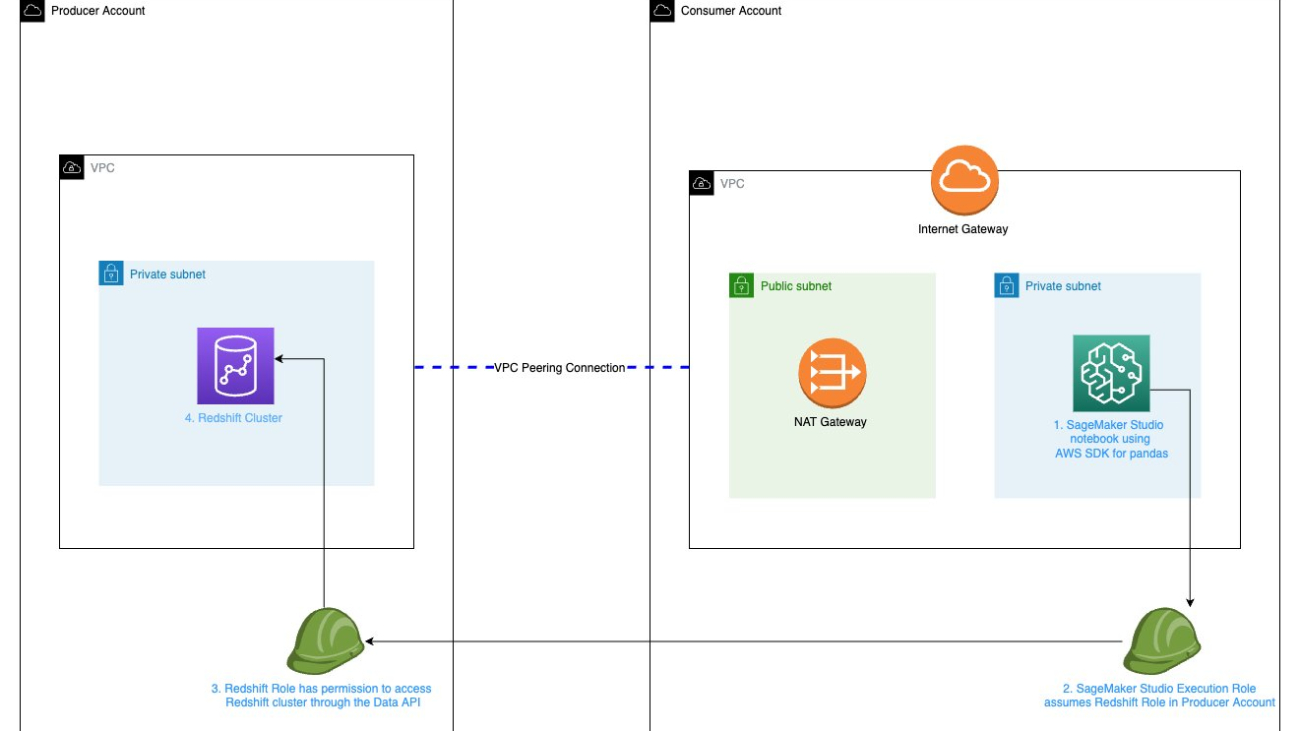Select the NAT Gateway icon
Viewport: 1300px width, 731px height.
(832, 372)
